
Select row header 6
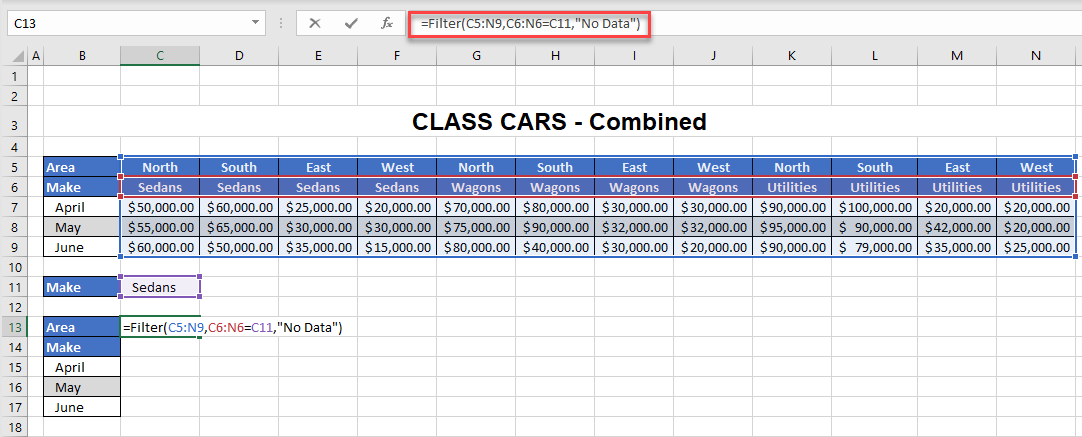pos(15,187)
